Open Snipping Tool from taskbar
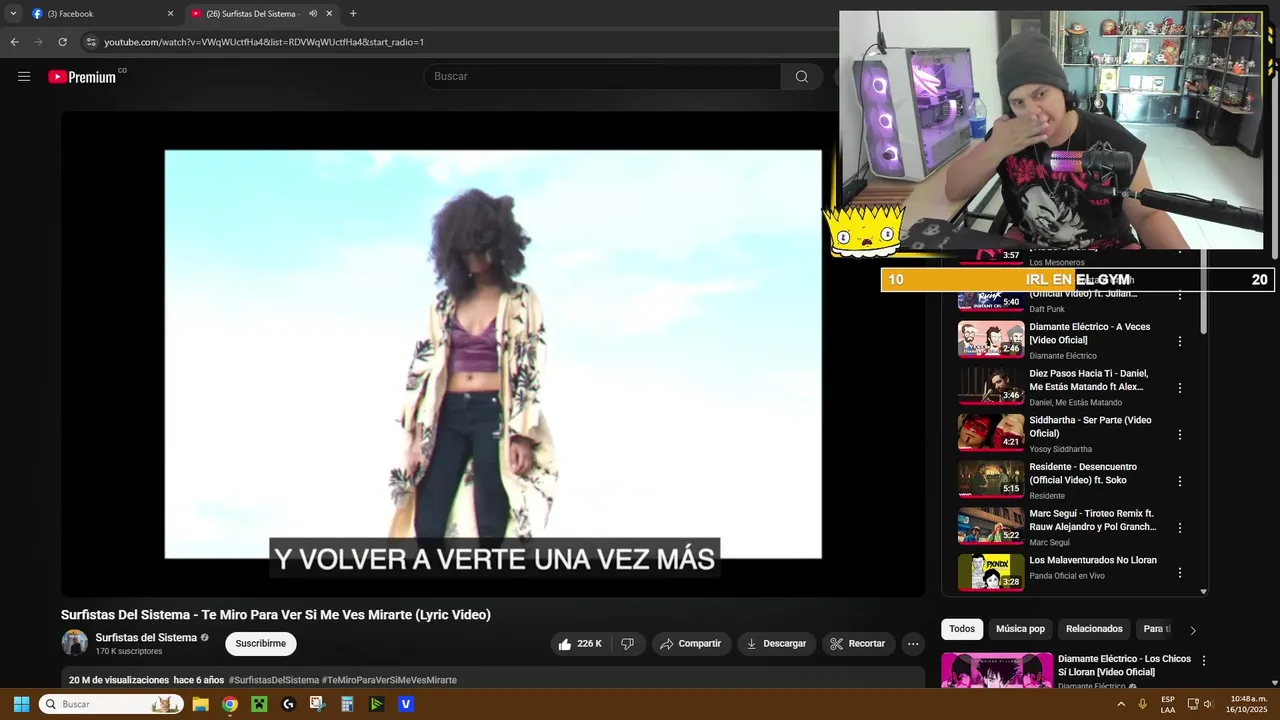Image resolution: width=1280 pixels, height=720 pixels. (318, 704)
